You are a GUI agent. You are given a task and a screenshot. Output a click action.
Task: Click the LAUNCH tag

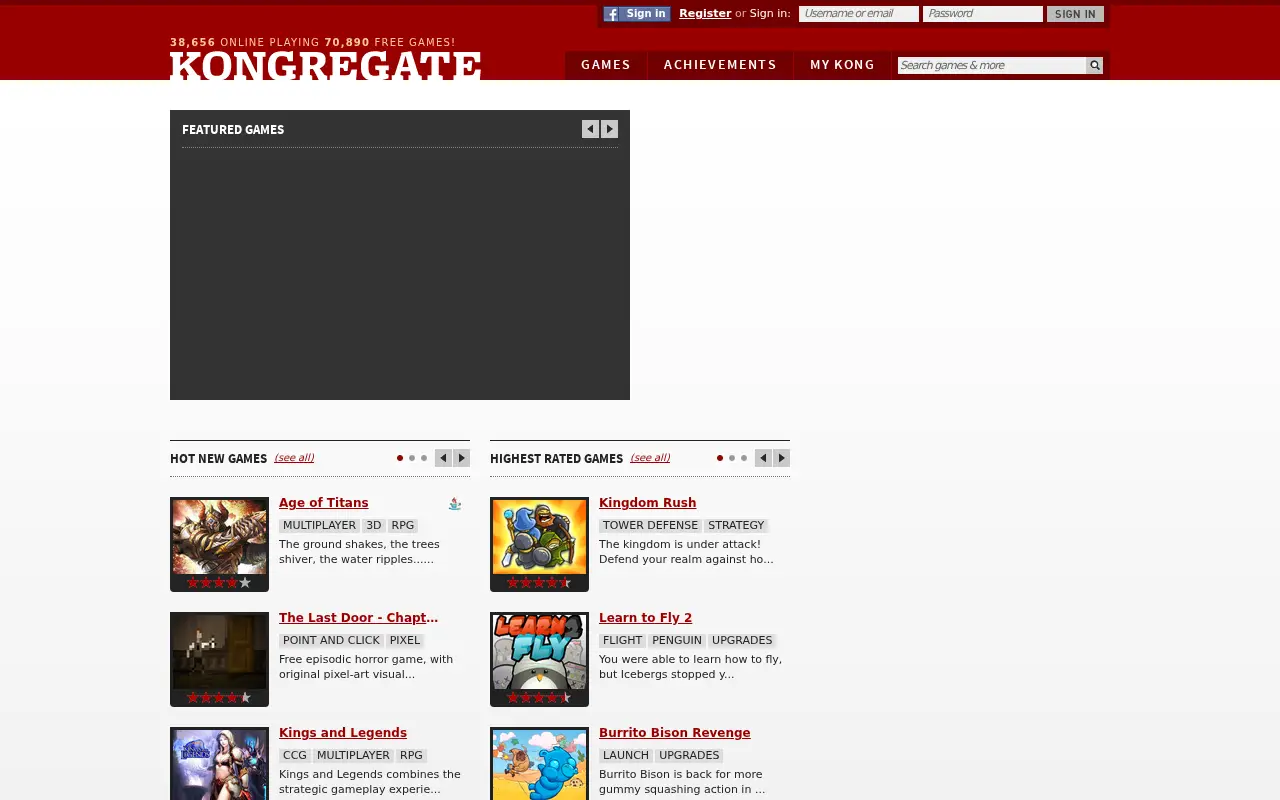tap(626, 756)
